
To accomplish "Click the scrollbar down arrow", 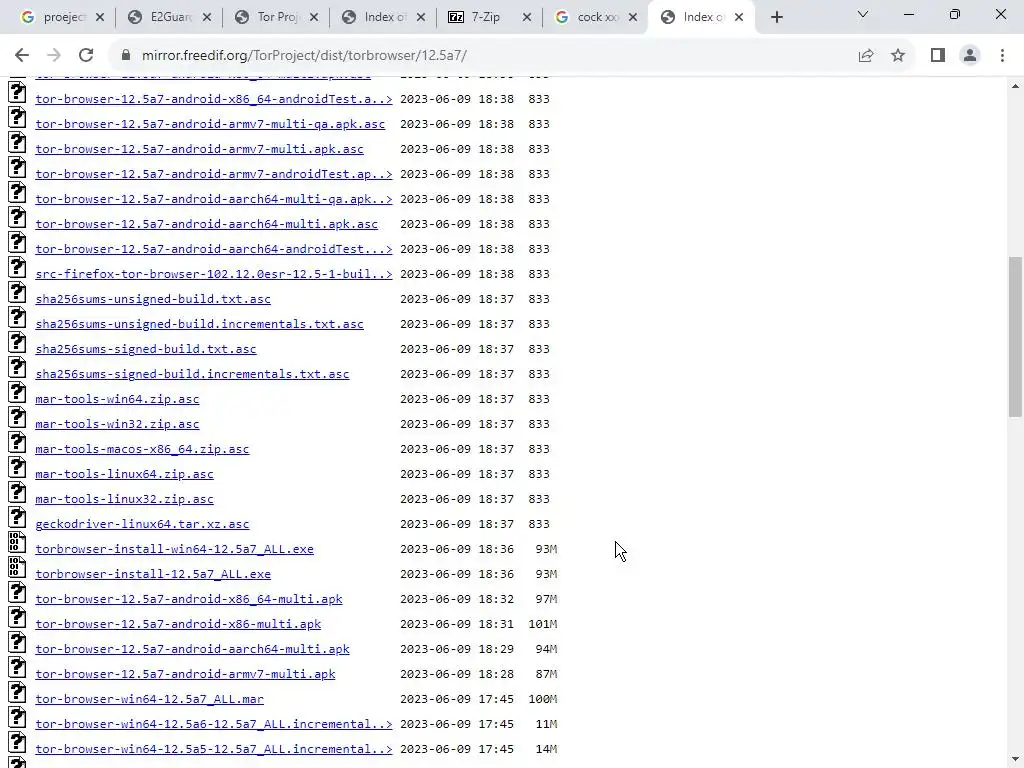I will pos(1015,759).
